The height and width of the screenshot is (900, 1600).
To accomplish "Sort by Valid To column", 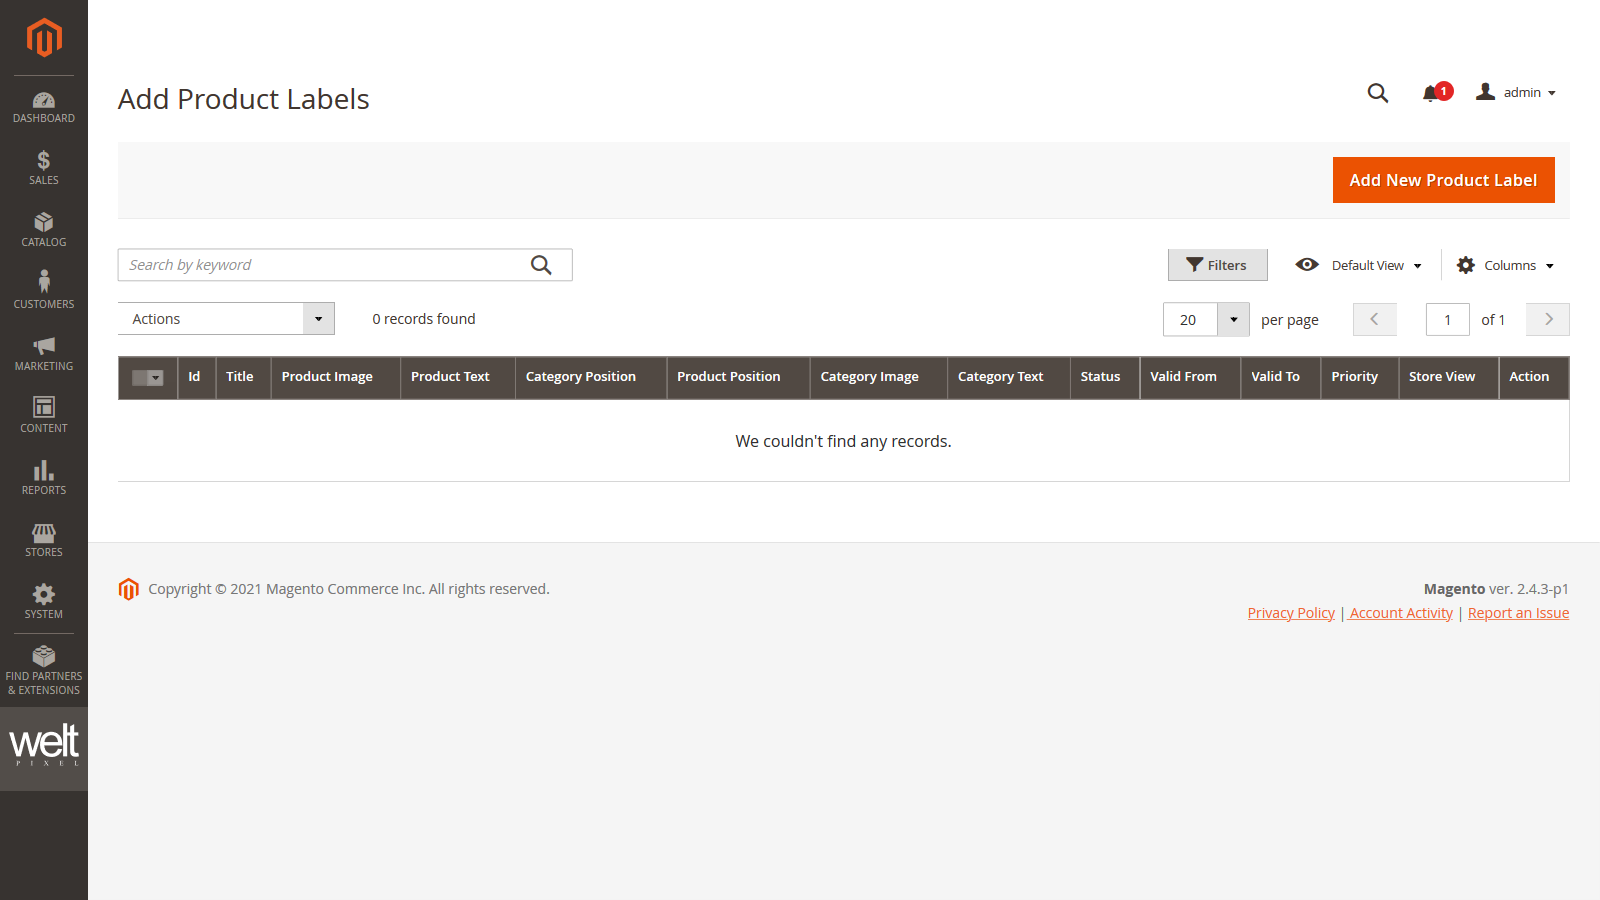I will tap(1280, 377).
